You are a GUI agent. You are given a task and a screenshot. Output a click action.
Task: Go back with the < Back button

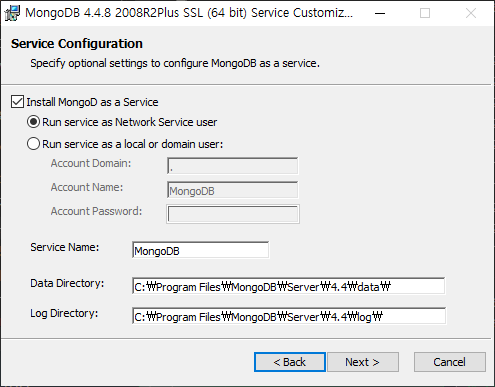(290, 362)
